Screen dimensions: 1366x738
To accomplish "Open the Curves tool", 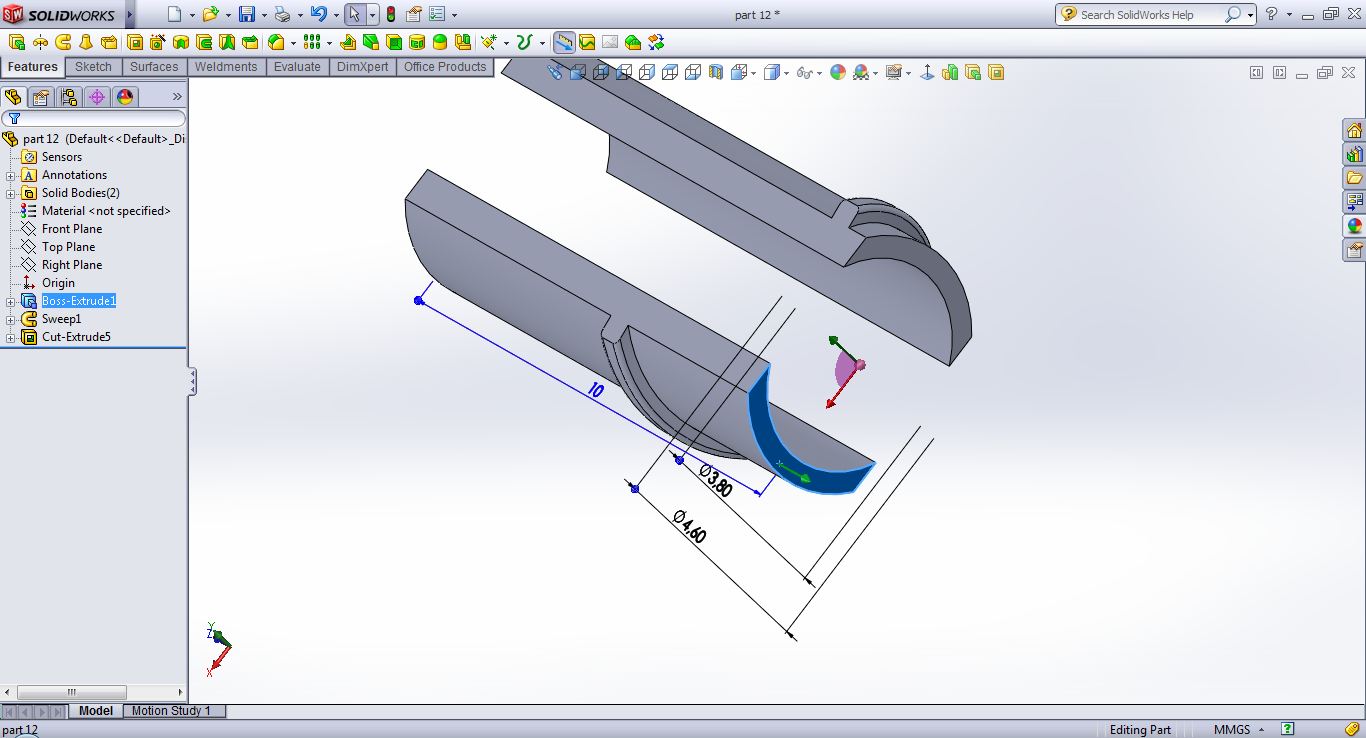I will click(523, 42).
